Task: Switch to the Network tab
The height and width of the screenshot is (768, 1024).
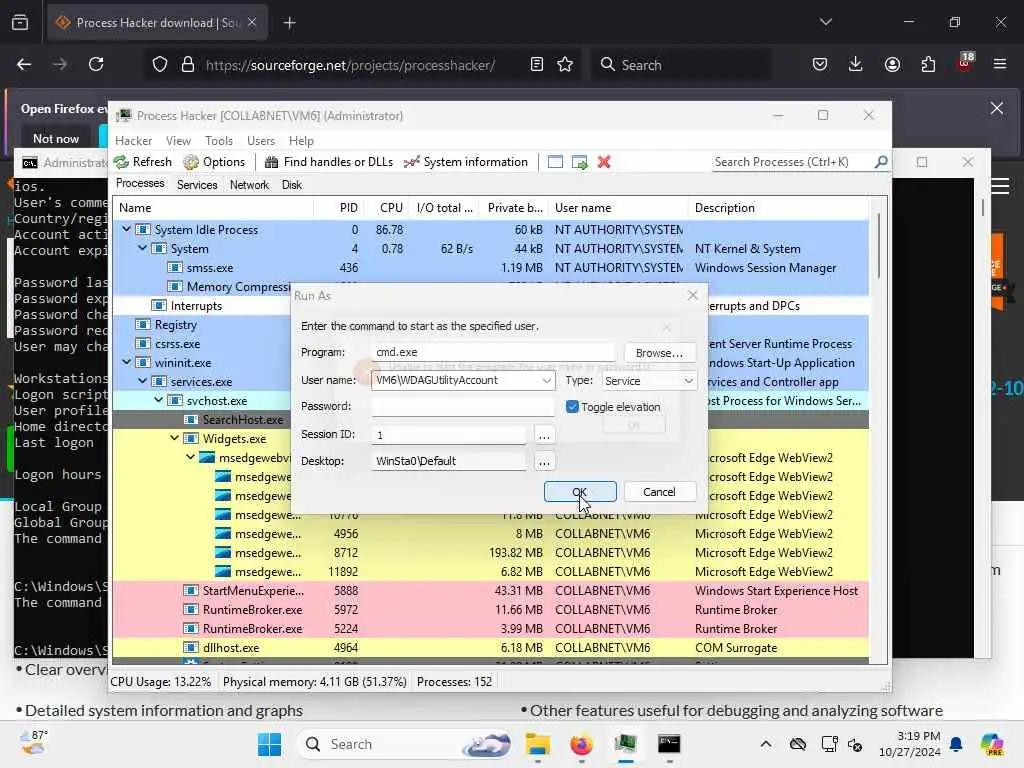Action: point(249,185)
